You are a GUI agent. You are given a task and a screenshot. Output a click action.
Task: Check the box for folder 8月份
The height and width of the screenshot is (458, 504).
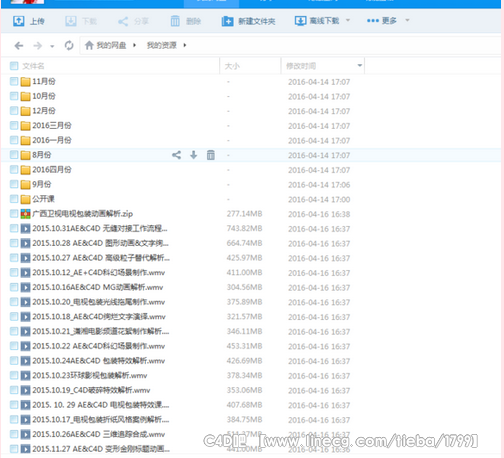[x=14, y=155]
